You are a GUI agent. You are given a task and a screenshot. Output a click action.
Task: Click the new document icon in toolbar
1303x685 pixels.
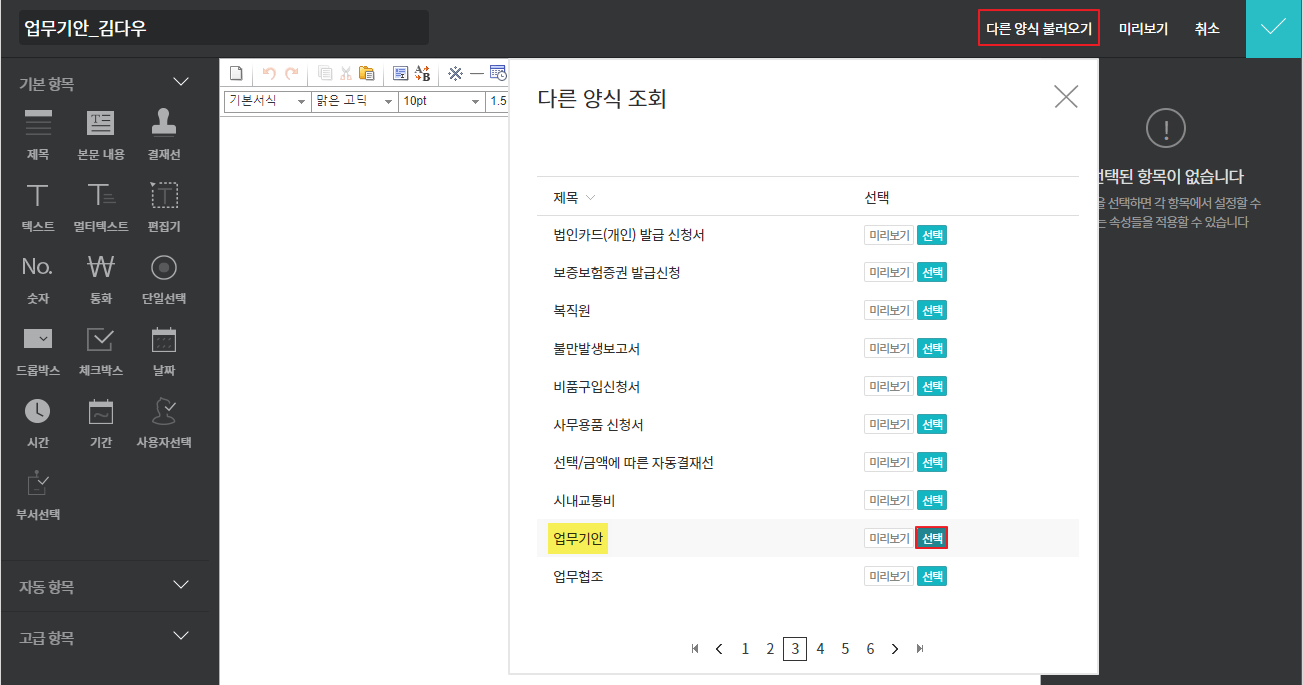237,73
